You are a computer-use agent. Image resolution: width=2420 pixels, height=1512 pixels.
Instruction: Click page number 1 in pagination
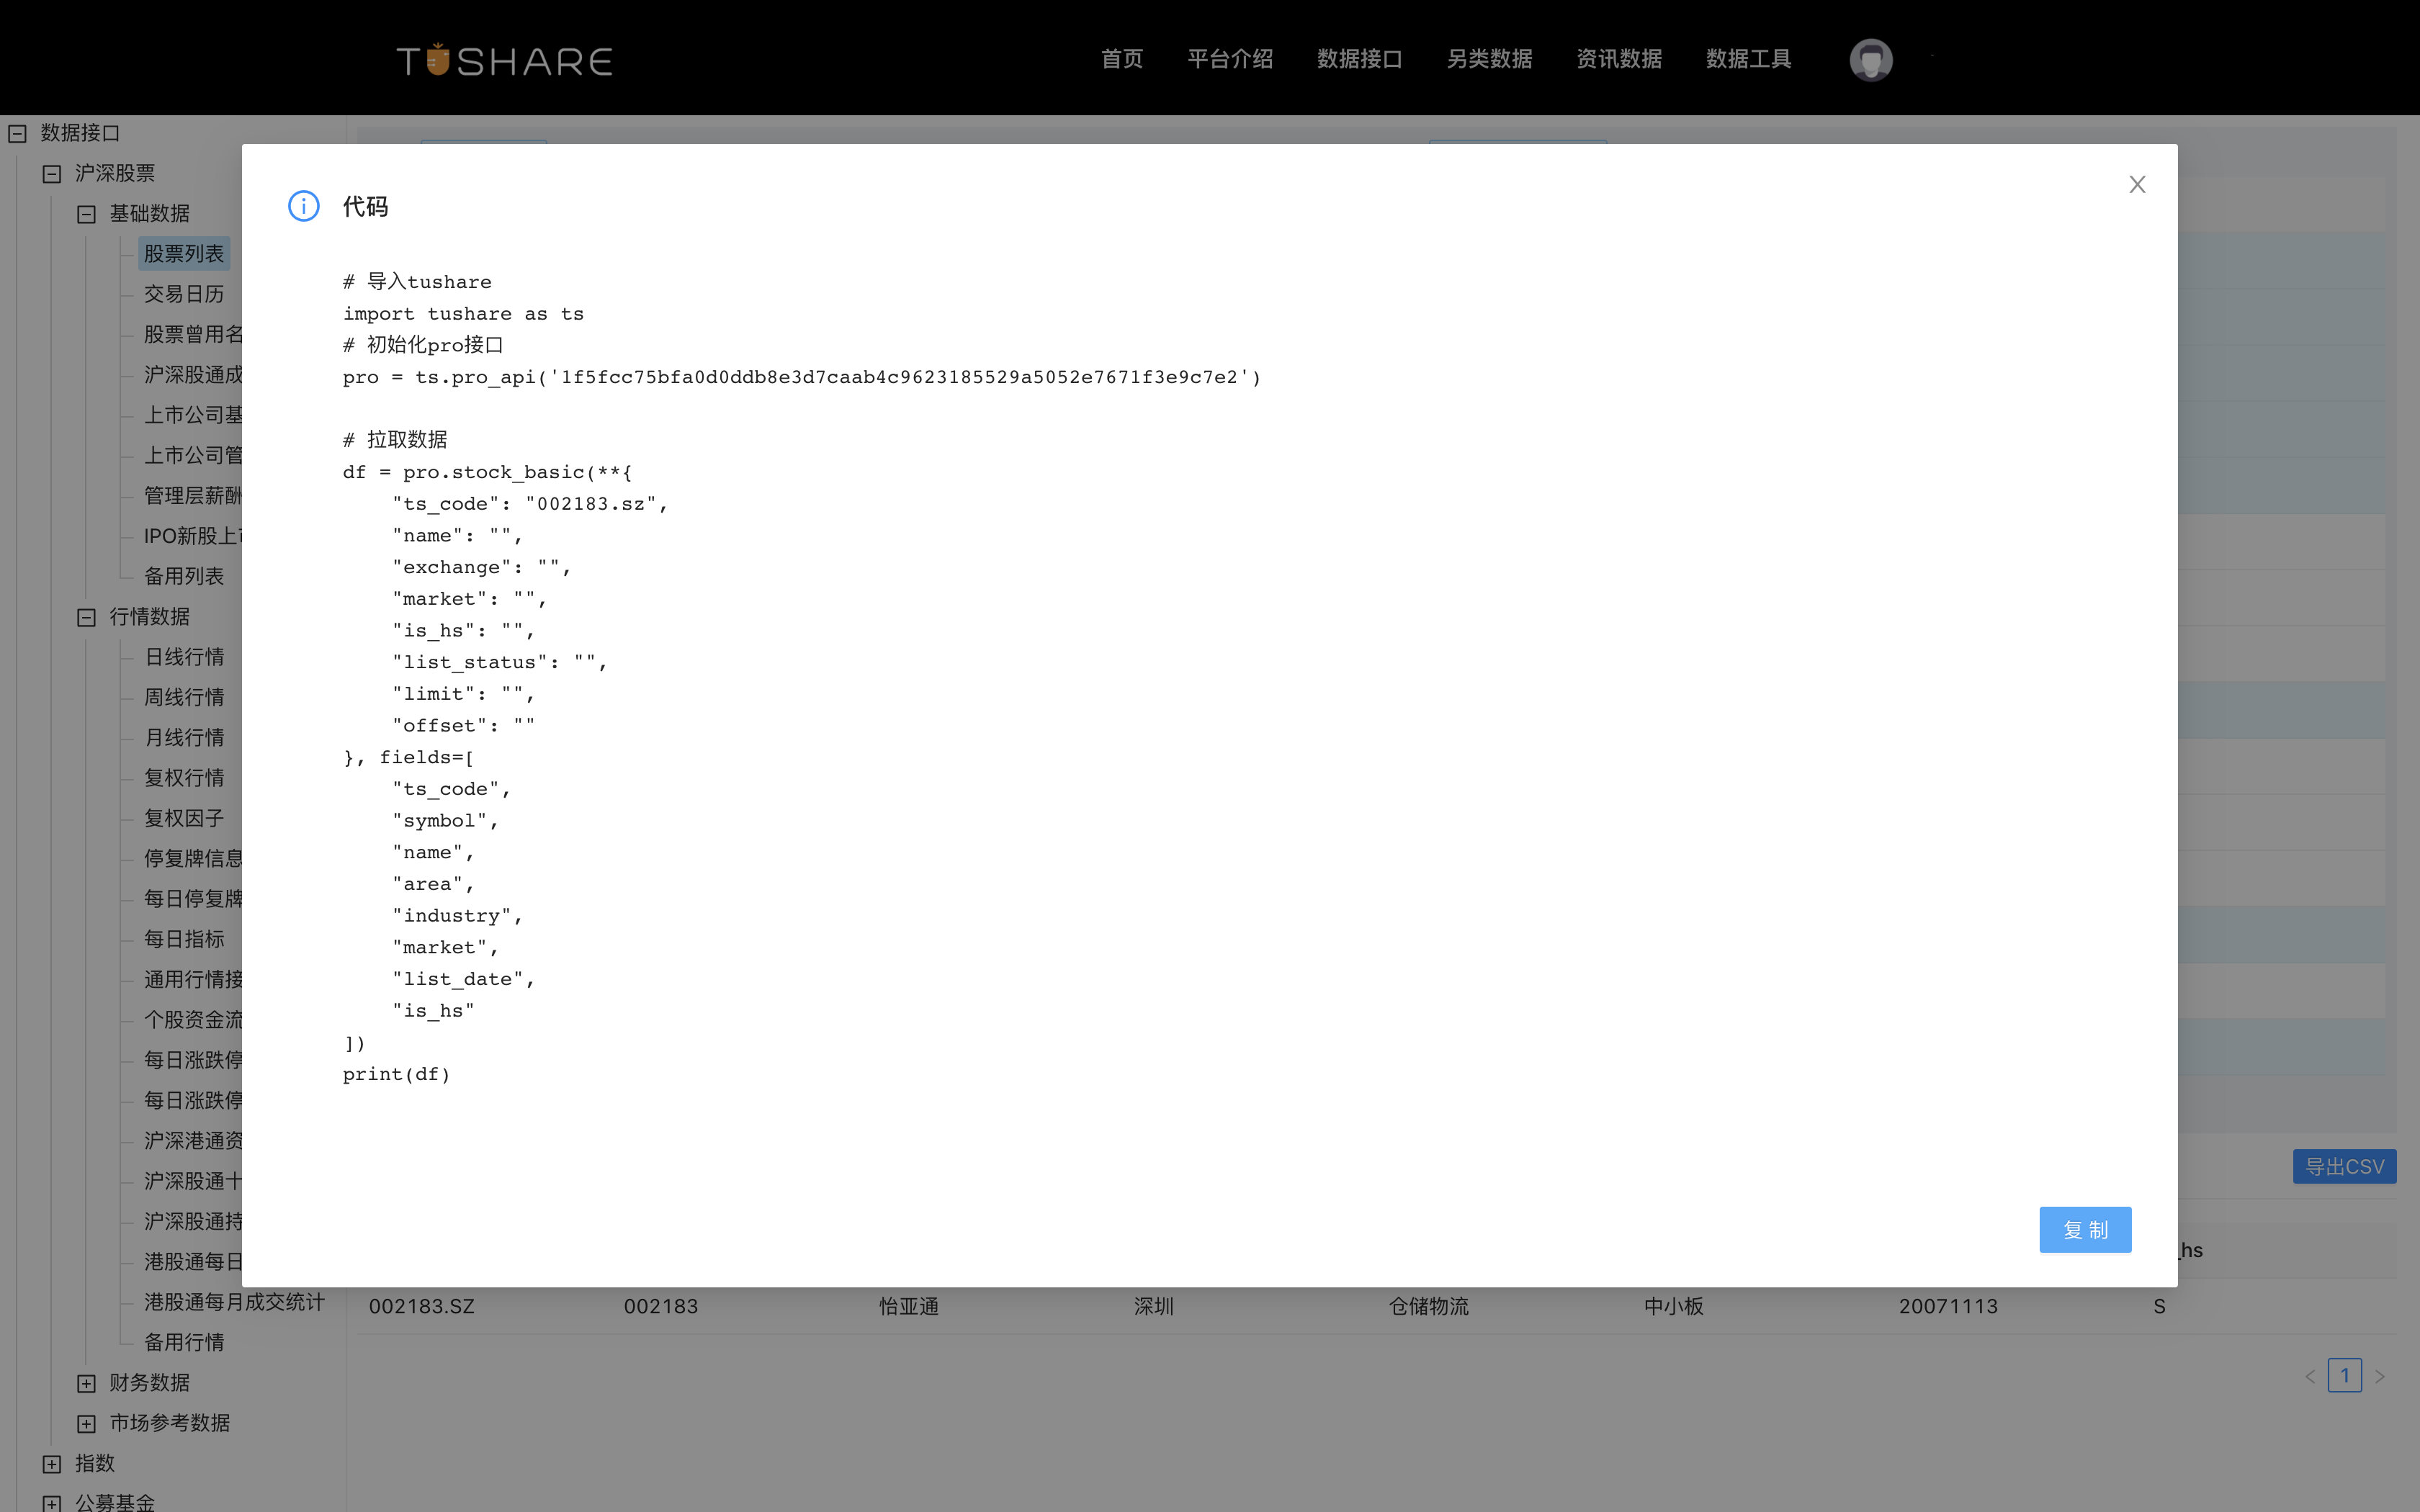tap(2345, 1375)
